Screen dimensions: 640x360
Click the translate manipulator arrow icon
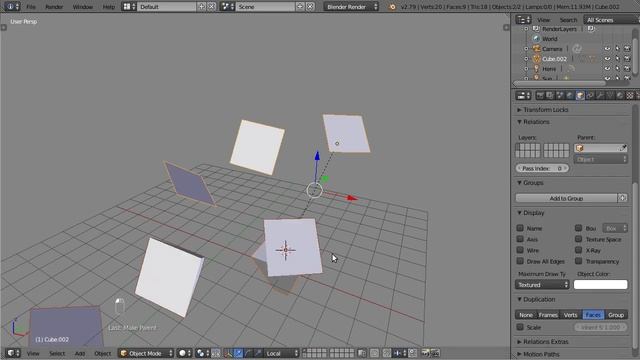238,353
